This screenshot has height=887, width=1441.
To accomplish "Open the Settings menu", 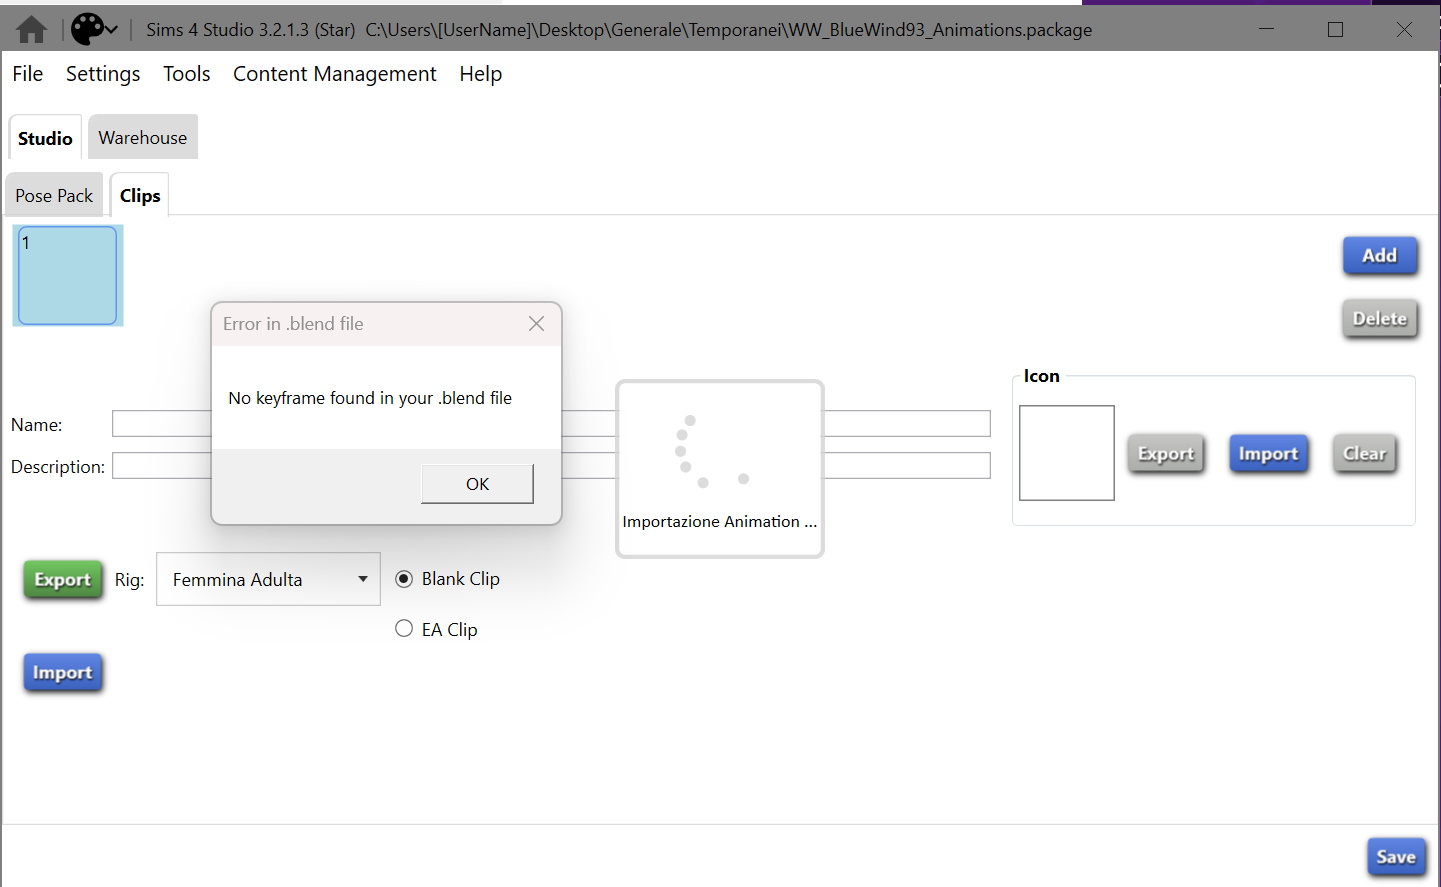I will pos(103,74).
